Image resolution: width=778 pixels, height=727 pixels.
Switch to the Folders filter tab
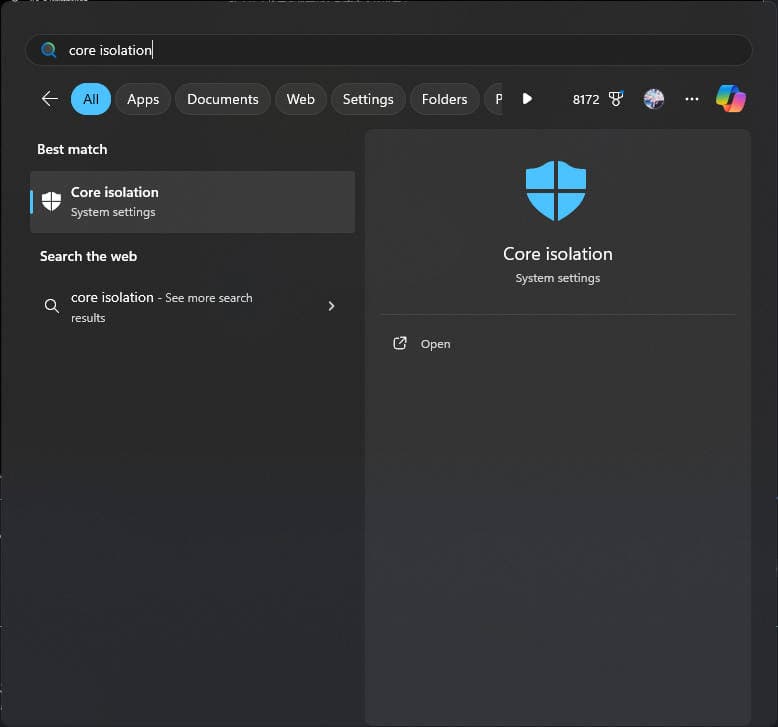point(445,99)
